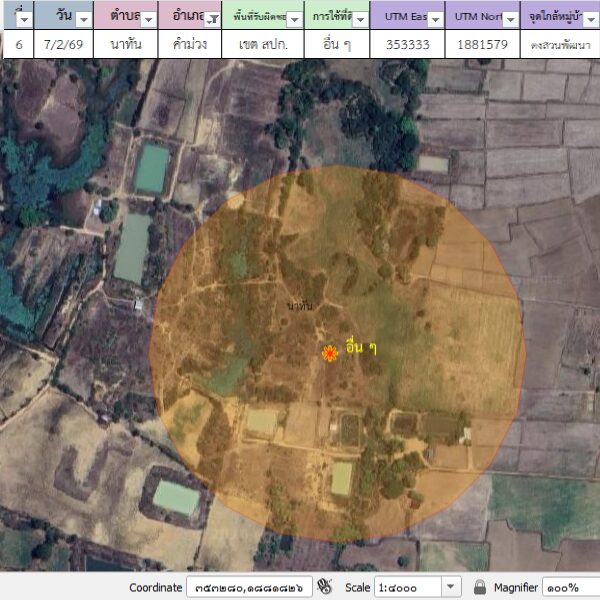
Task: Open filter dropdown on ตำบล column
Action: [148, 19]
